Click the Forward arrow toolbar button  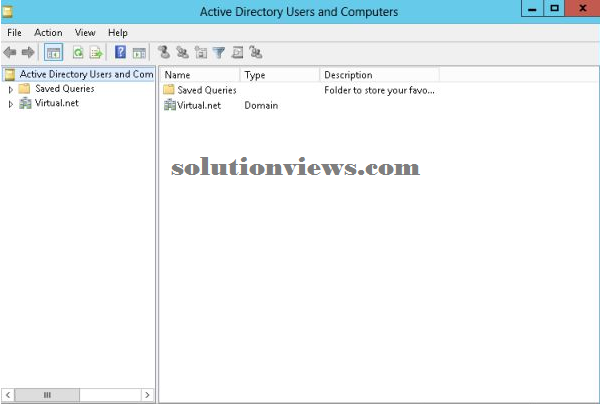(x=28, y=52)
